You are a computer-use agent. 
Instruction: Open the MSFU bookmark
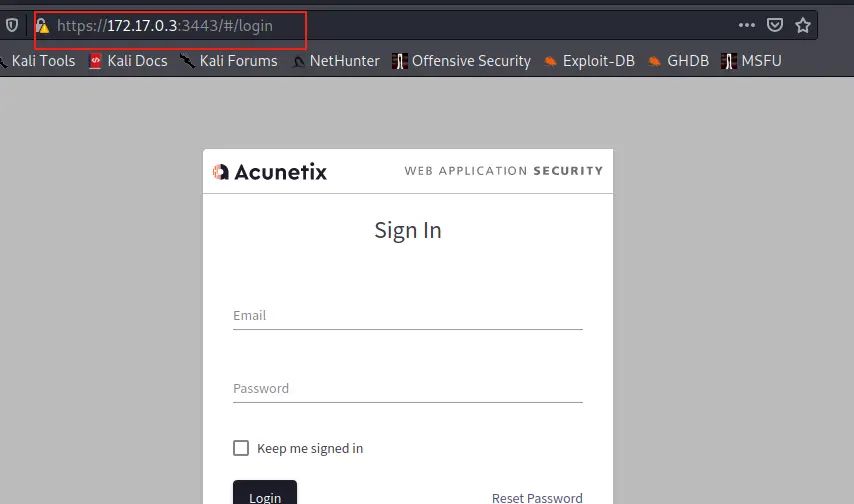pyautogui.click(x=751, y=60)
